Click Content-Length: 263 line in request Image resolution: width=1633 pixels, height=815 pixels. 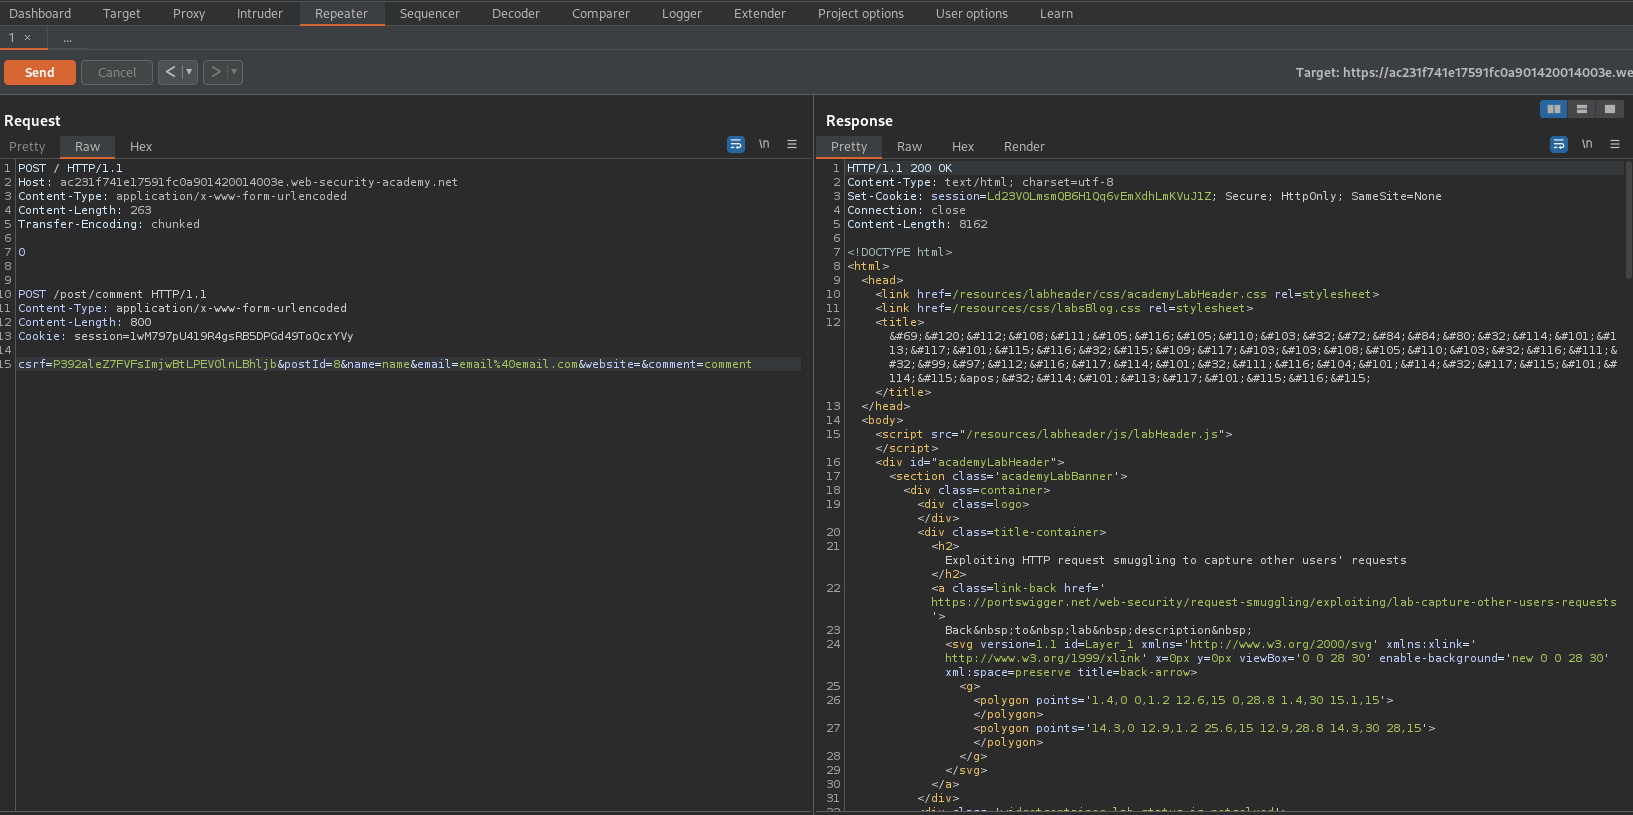coord(85,210)
